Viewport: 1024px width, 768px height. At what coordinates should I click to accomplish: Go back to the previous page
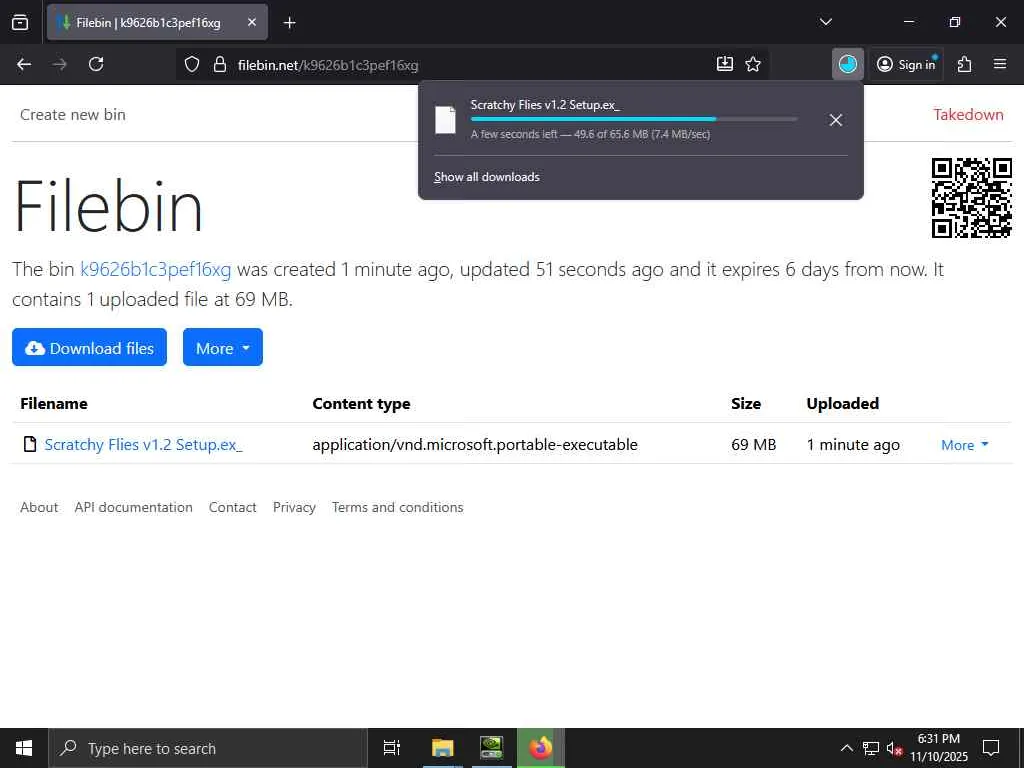pyautogui.click(x=24, y=64)
